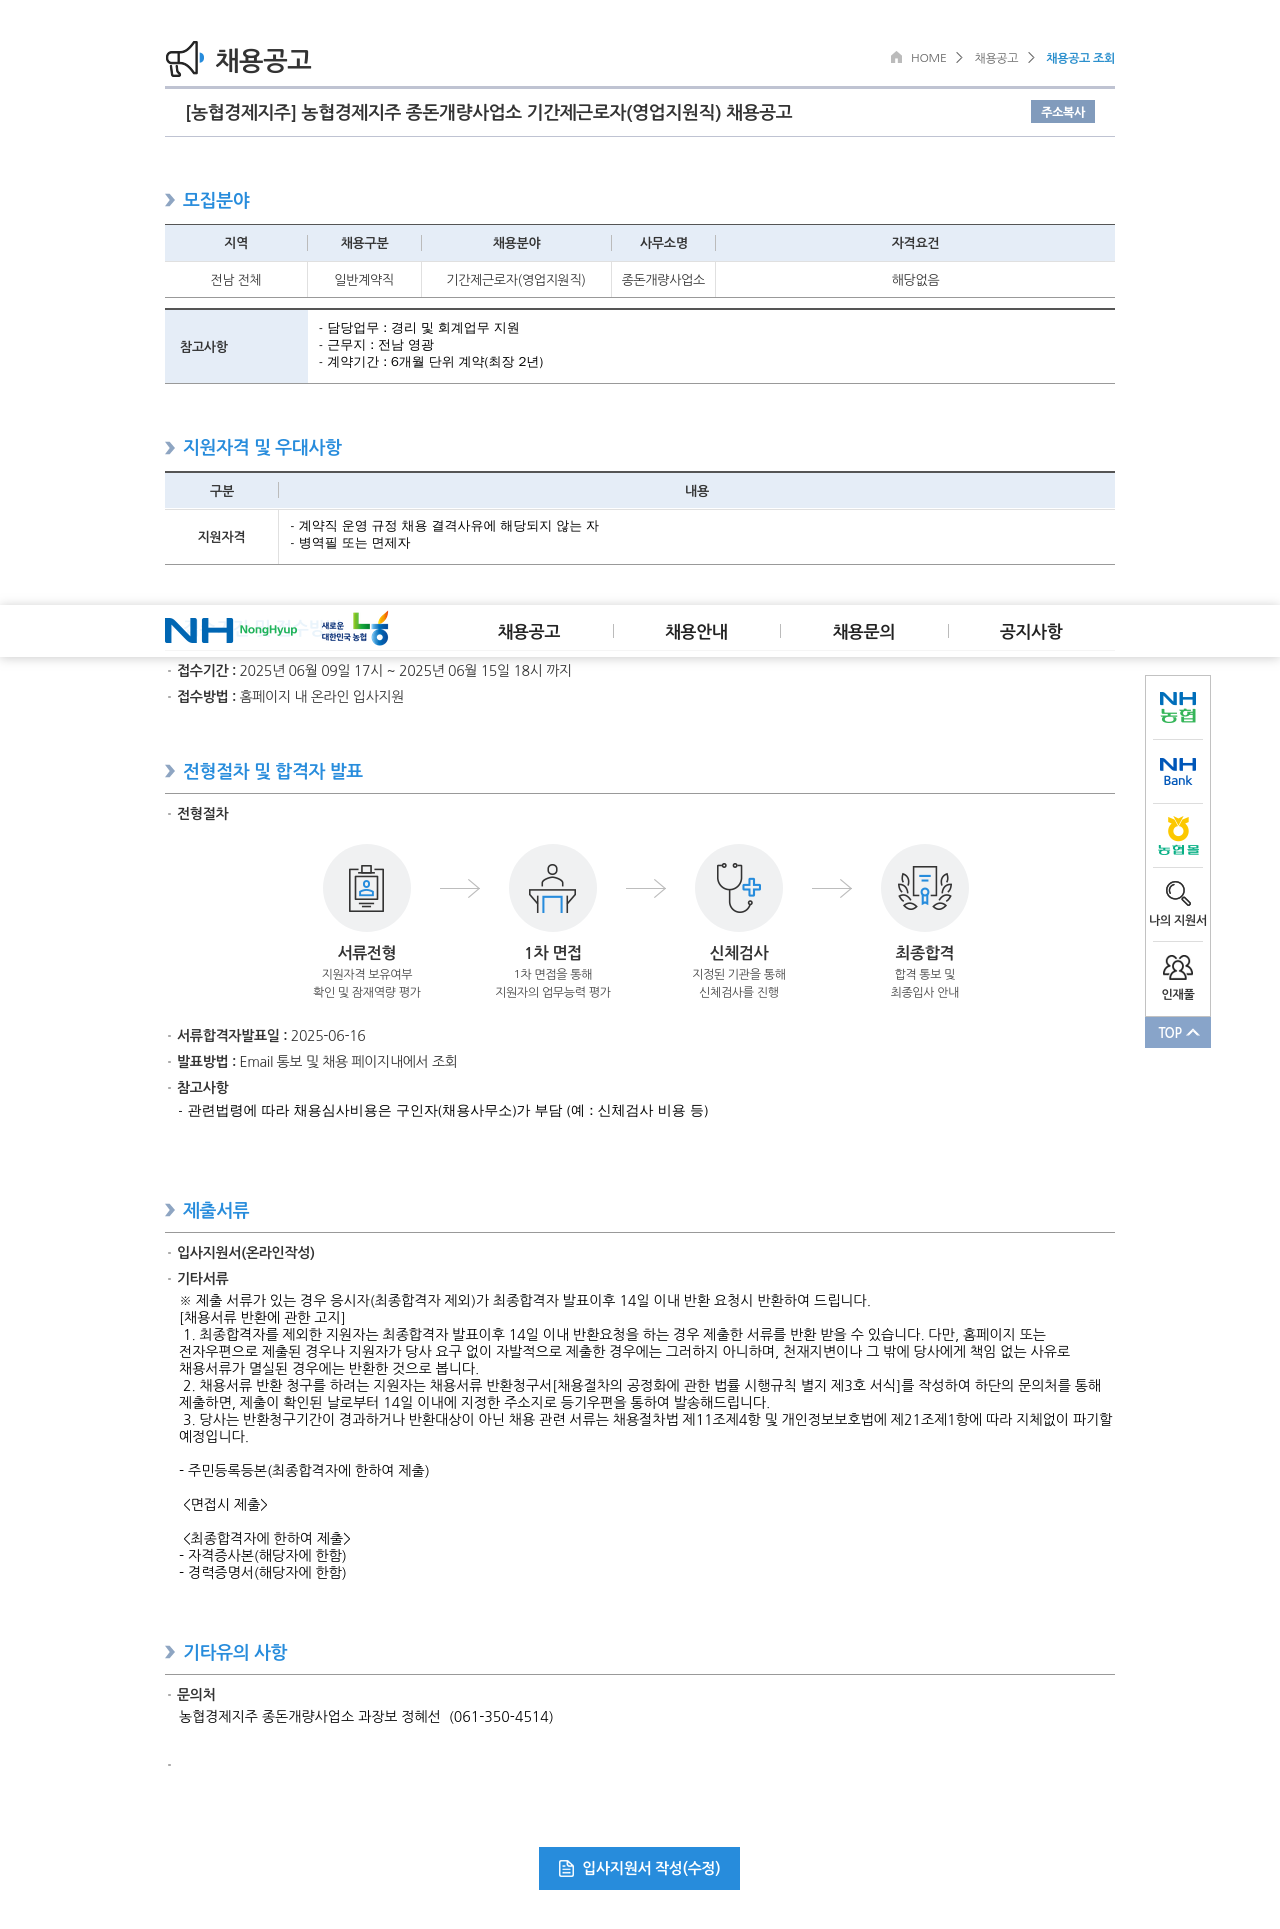This screenshot has height=1929, width=1280.
Task: Click the chevron before 전형절차 및 합격자 발표
Action: [170, 771]
